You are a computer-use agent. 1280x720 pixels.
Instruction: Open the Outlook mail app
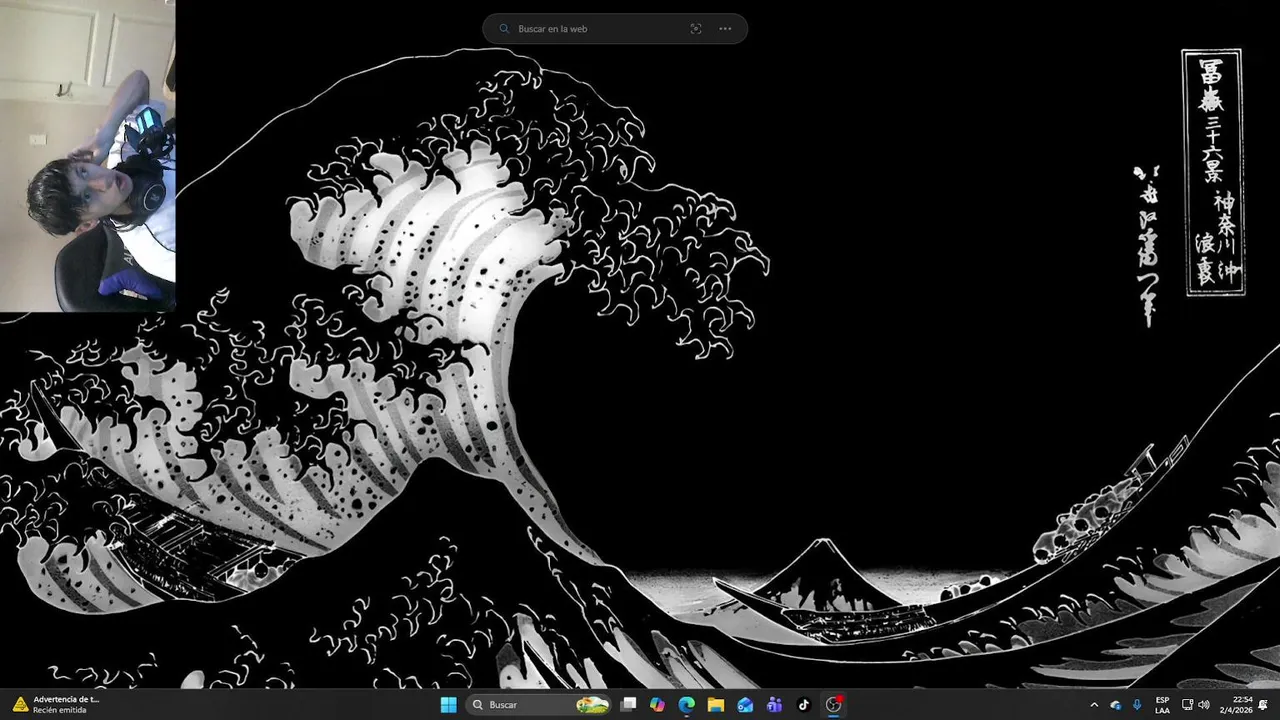[x=745, y=704]
